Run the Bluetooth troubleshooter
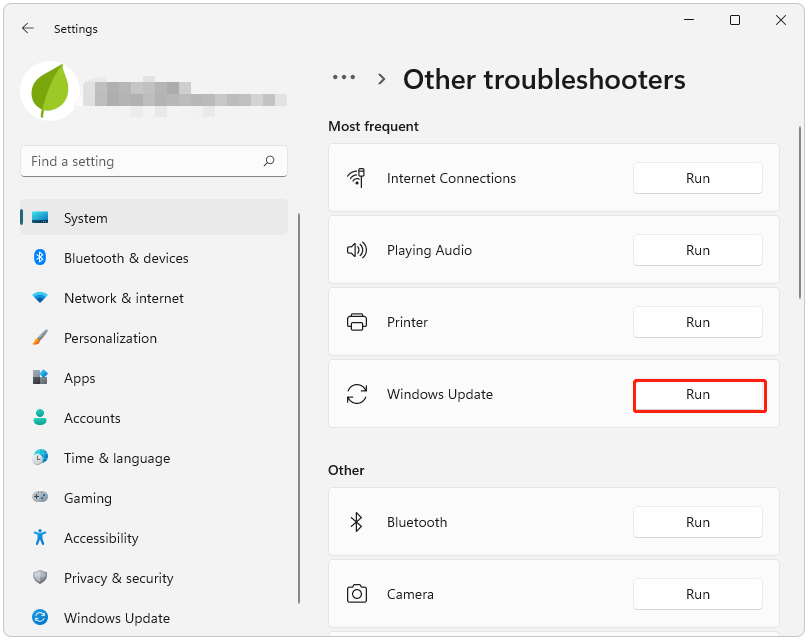This screenshot has height=640, width=808. tap(697, 522)
